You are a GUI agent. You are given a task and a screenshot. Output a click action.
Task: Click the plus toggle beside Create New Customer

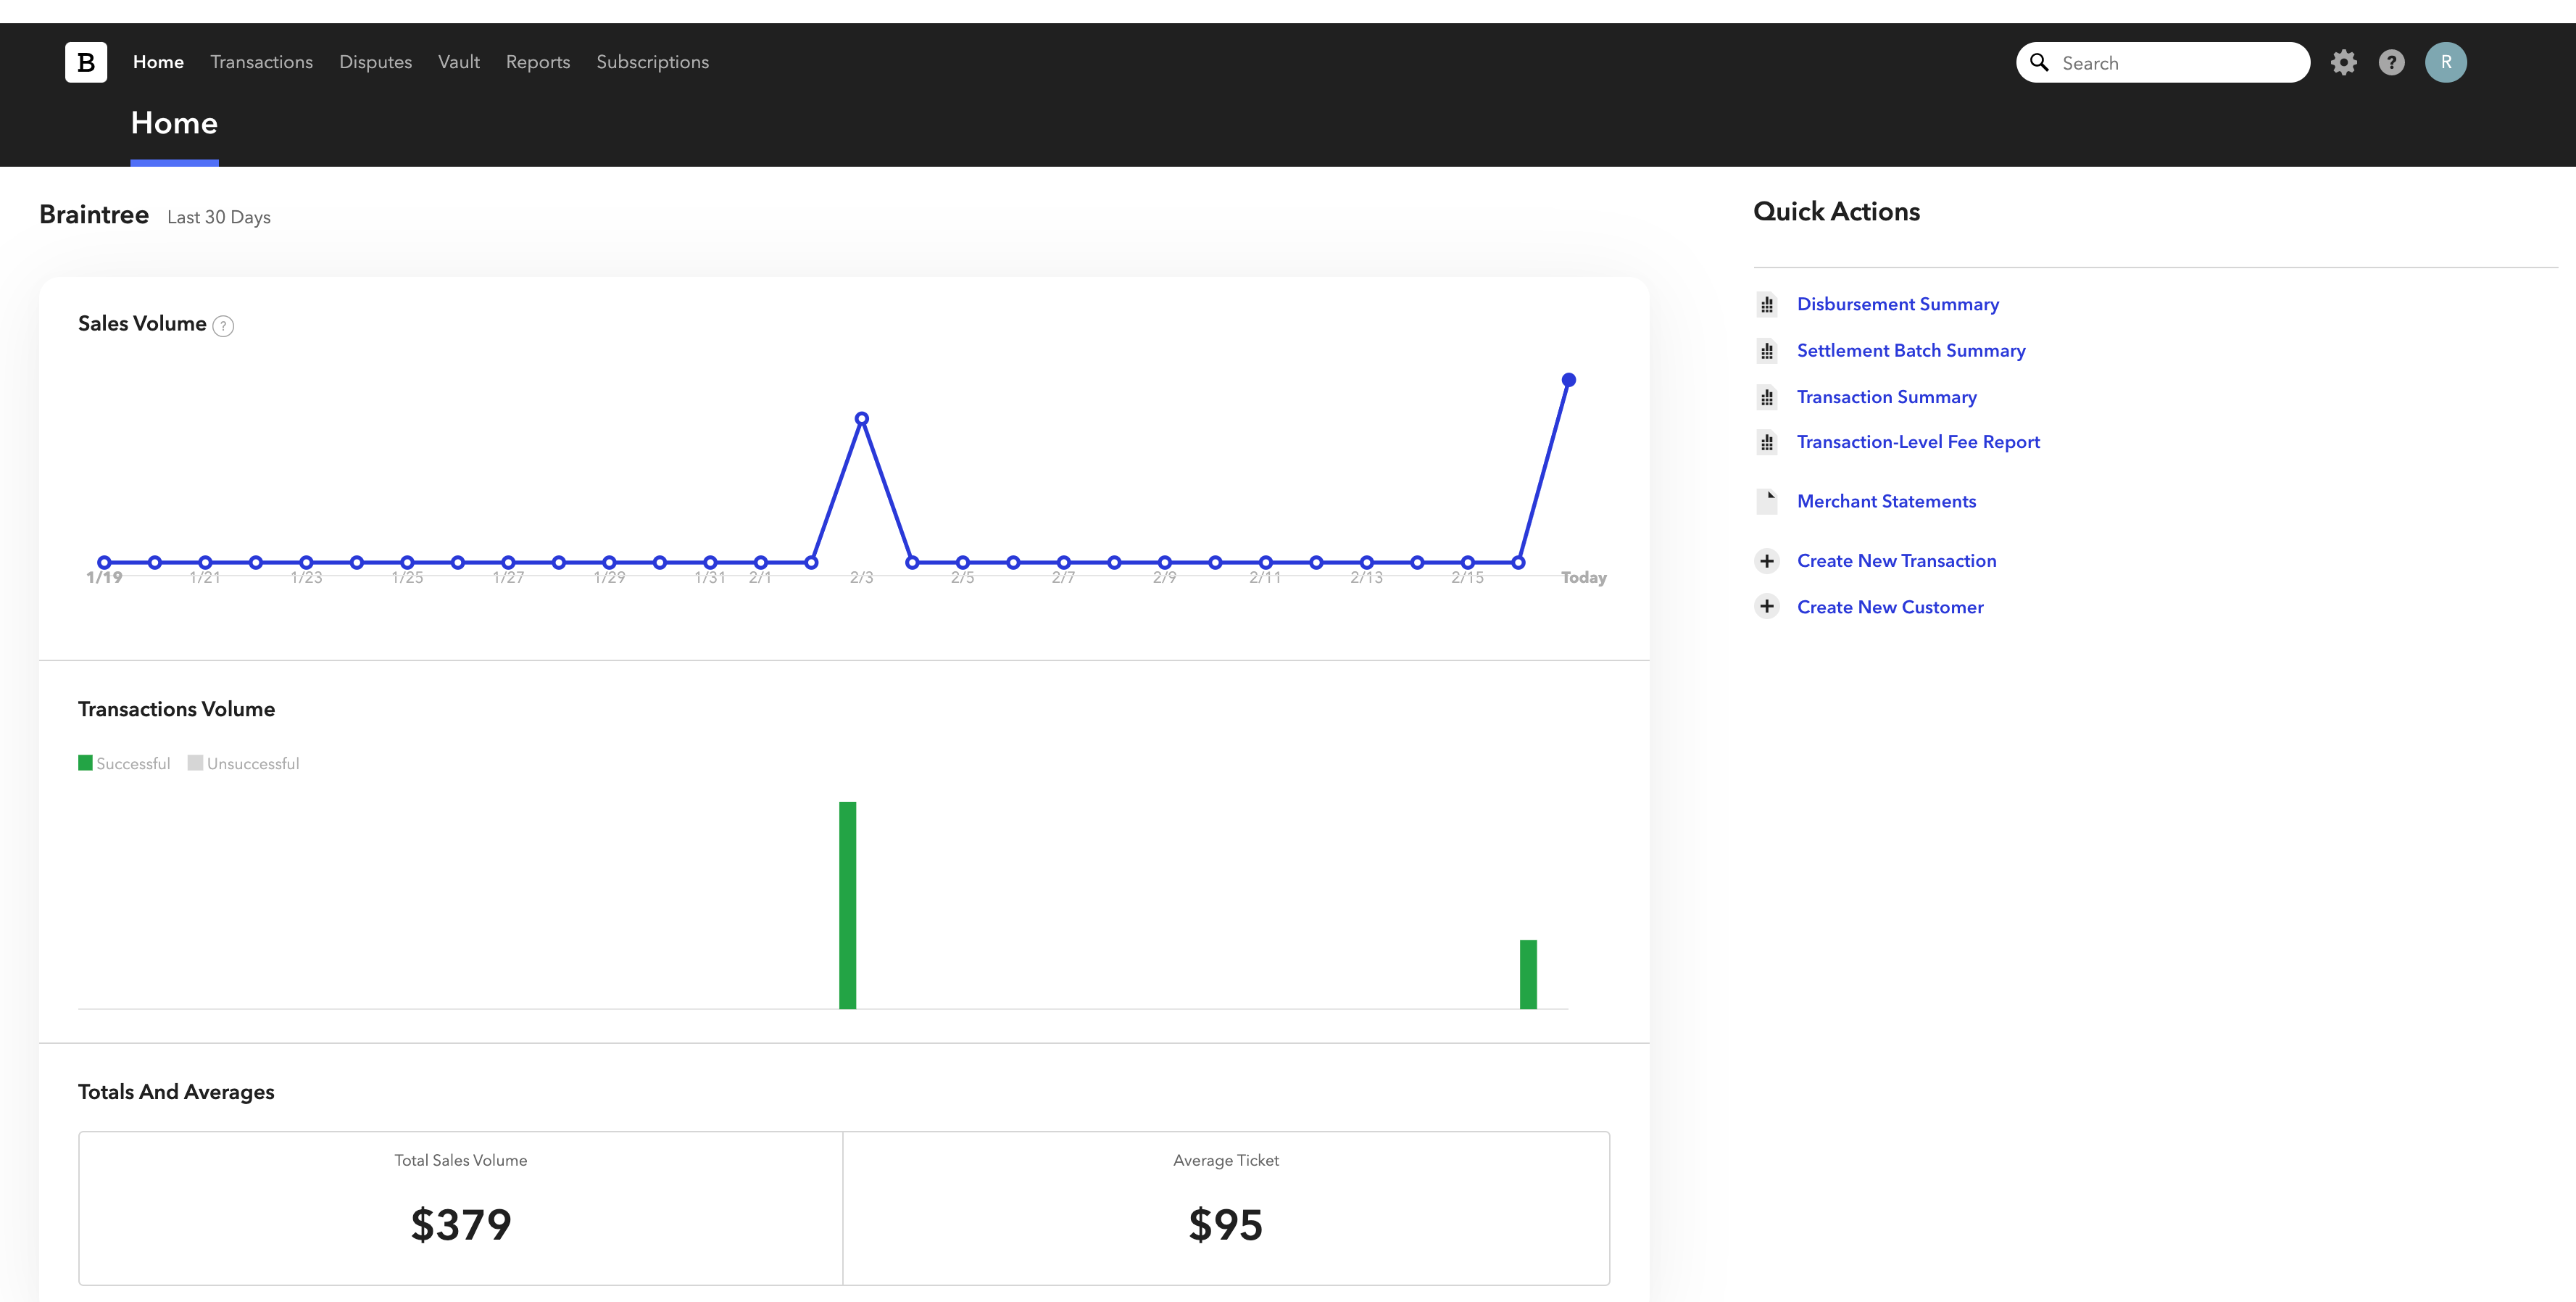[x=1767, y=606]
